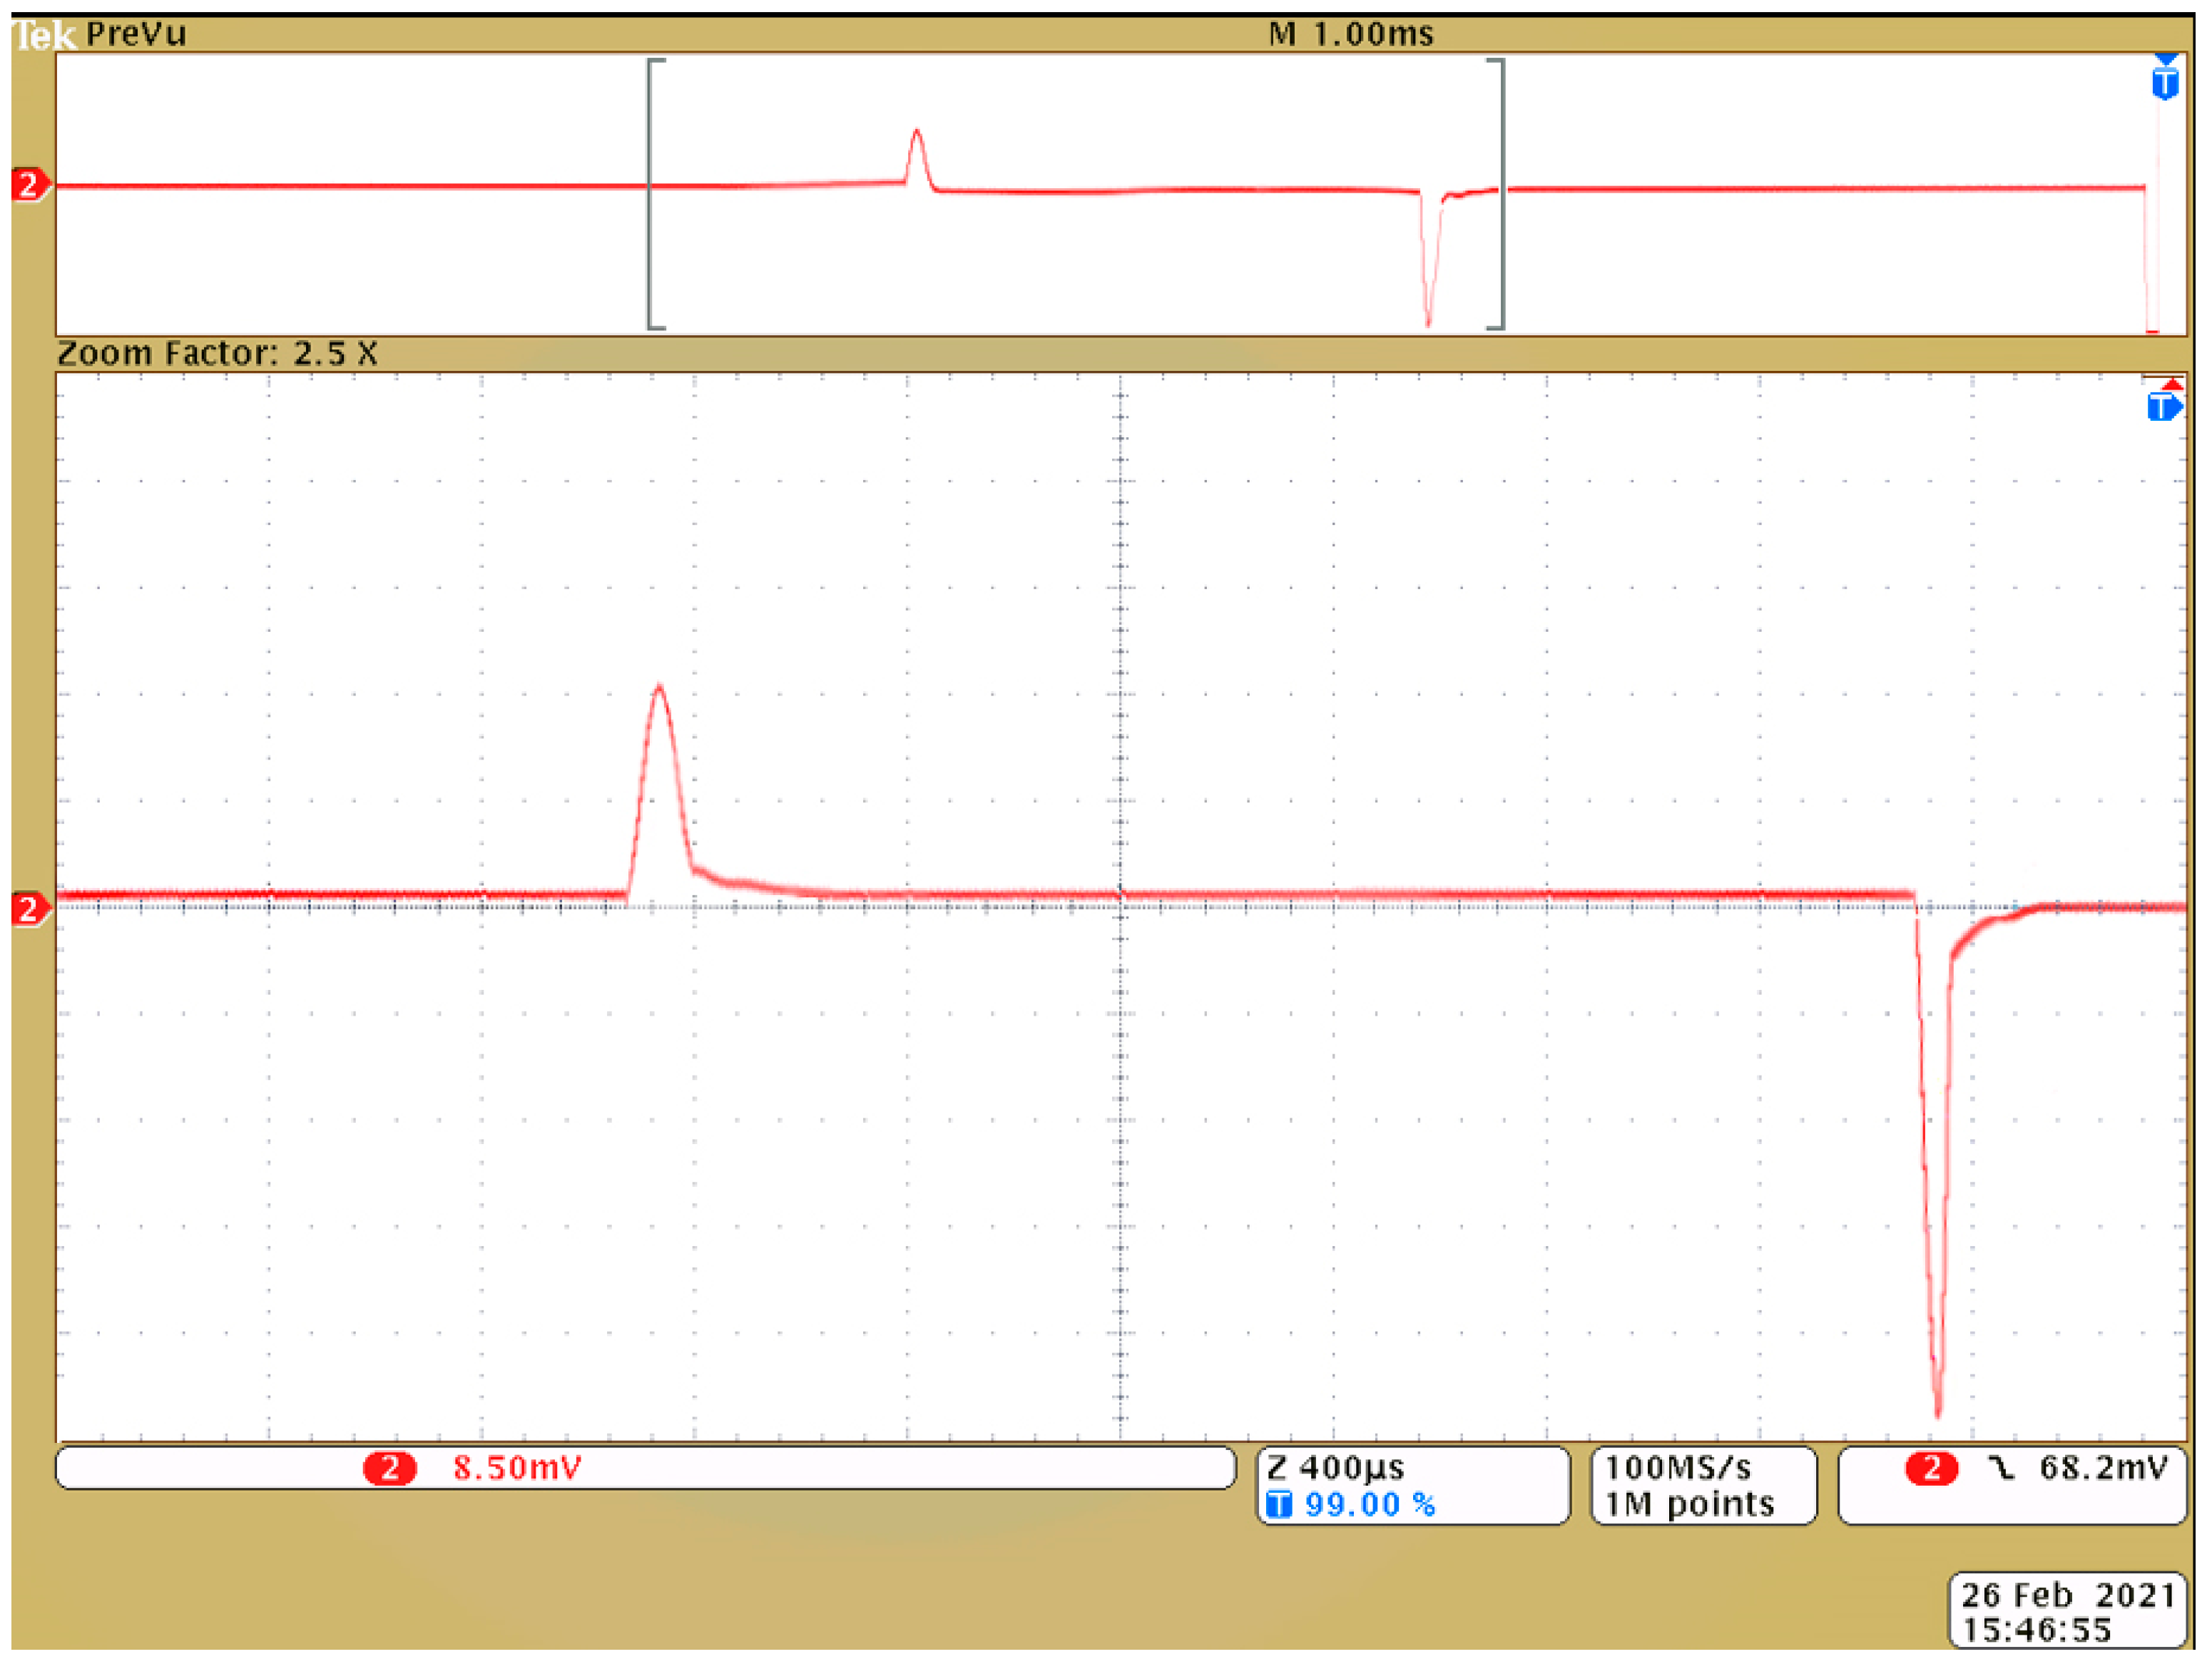Click the falling edge trigger slope icon
2212x1669 pixels.
pos(2001,1468)
